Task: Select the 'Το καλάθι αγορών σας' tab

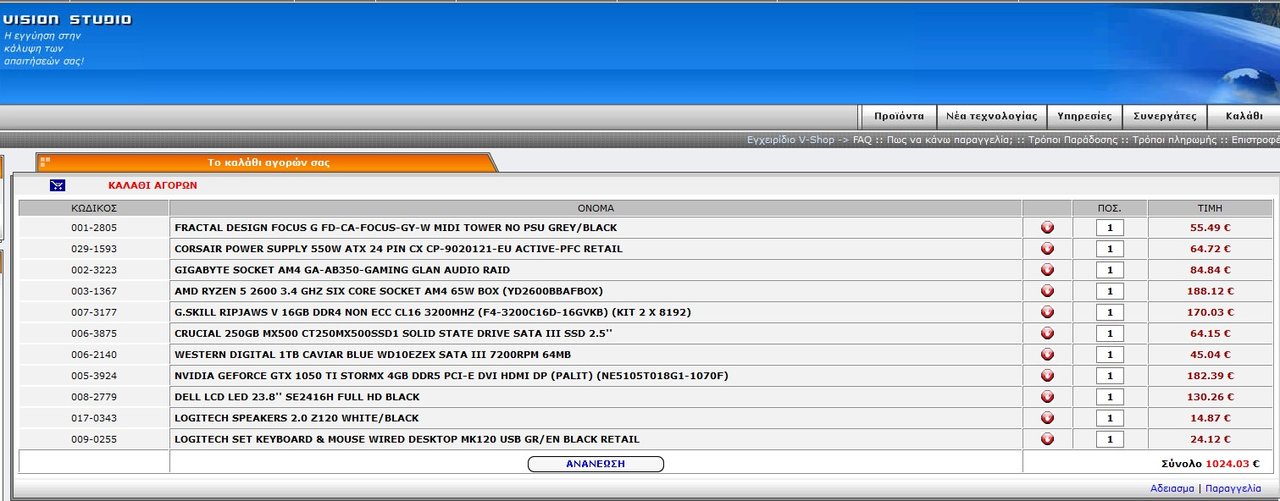Action: click(268, 162)
